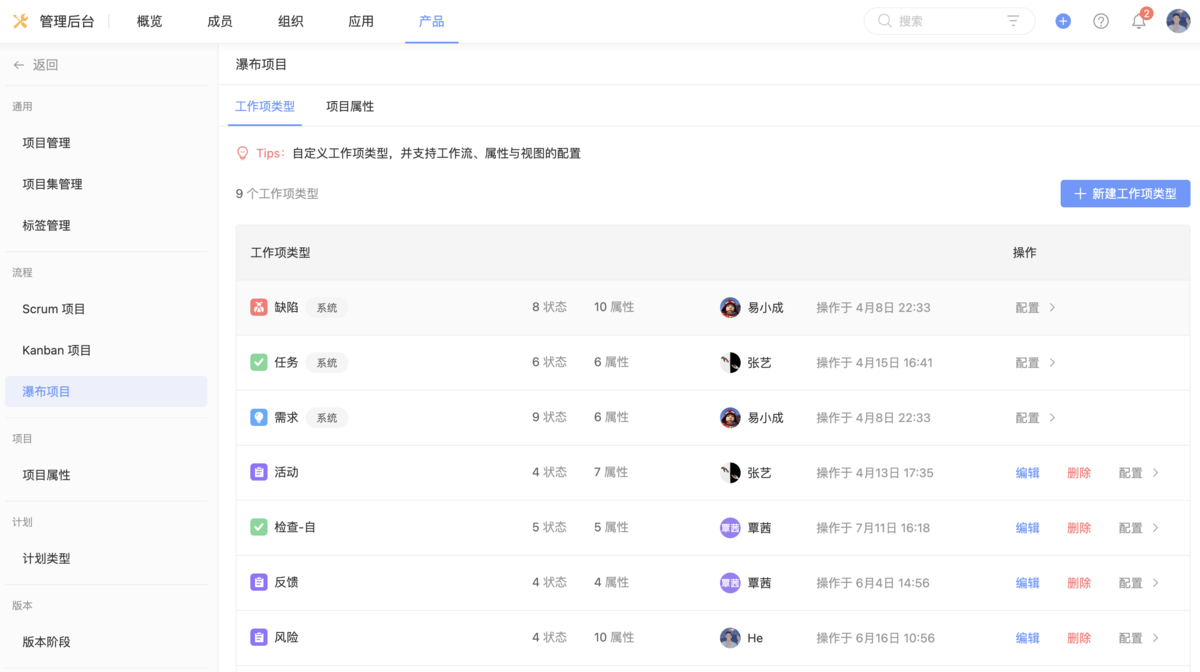Open the search filter dropdown
This screenshot has height=672, width=1200.
tap(1013, 20)
